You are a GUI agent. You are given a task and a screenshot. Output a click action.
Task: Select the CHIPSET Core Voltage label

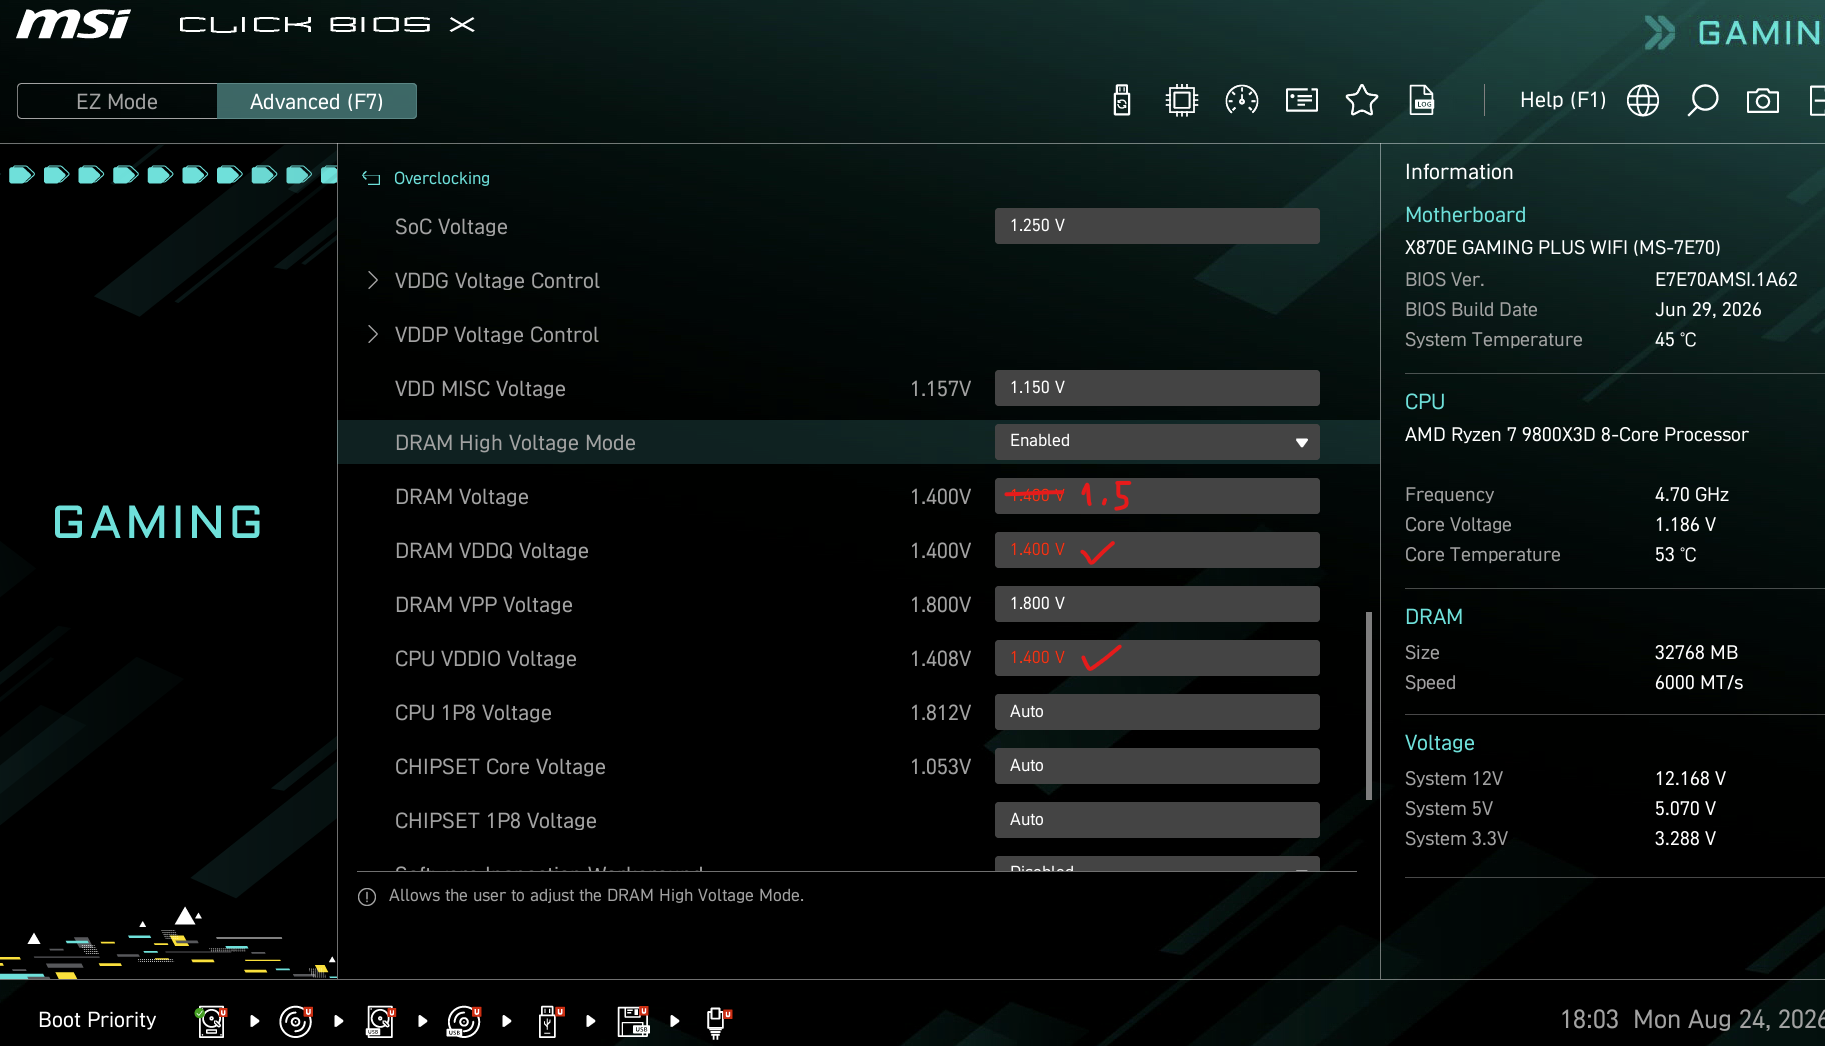pyautogui.click(x=500, y=767)
